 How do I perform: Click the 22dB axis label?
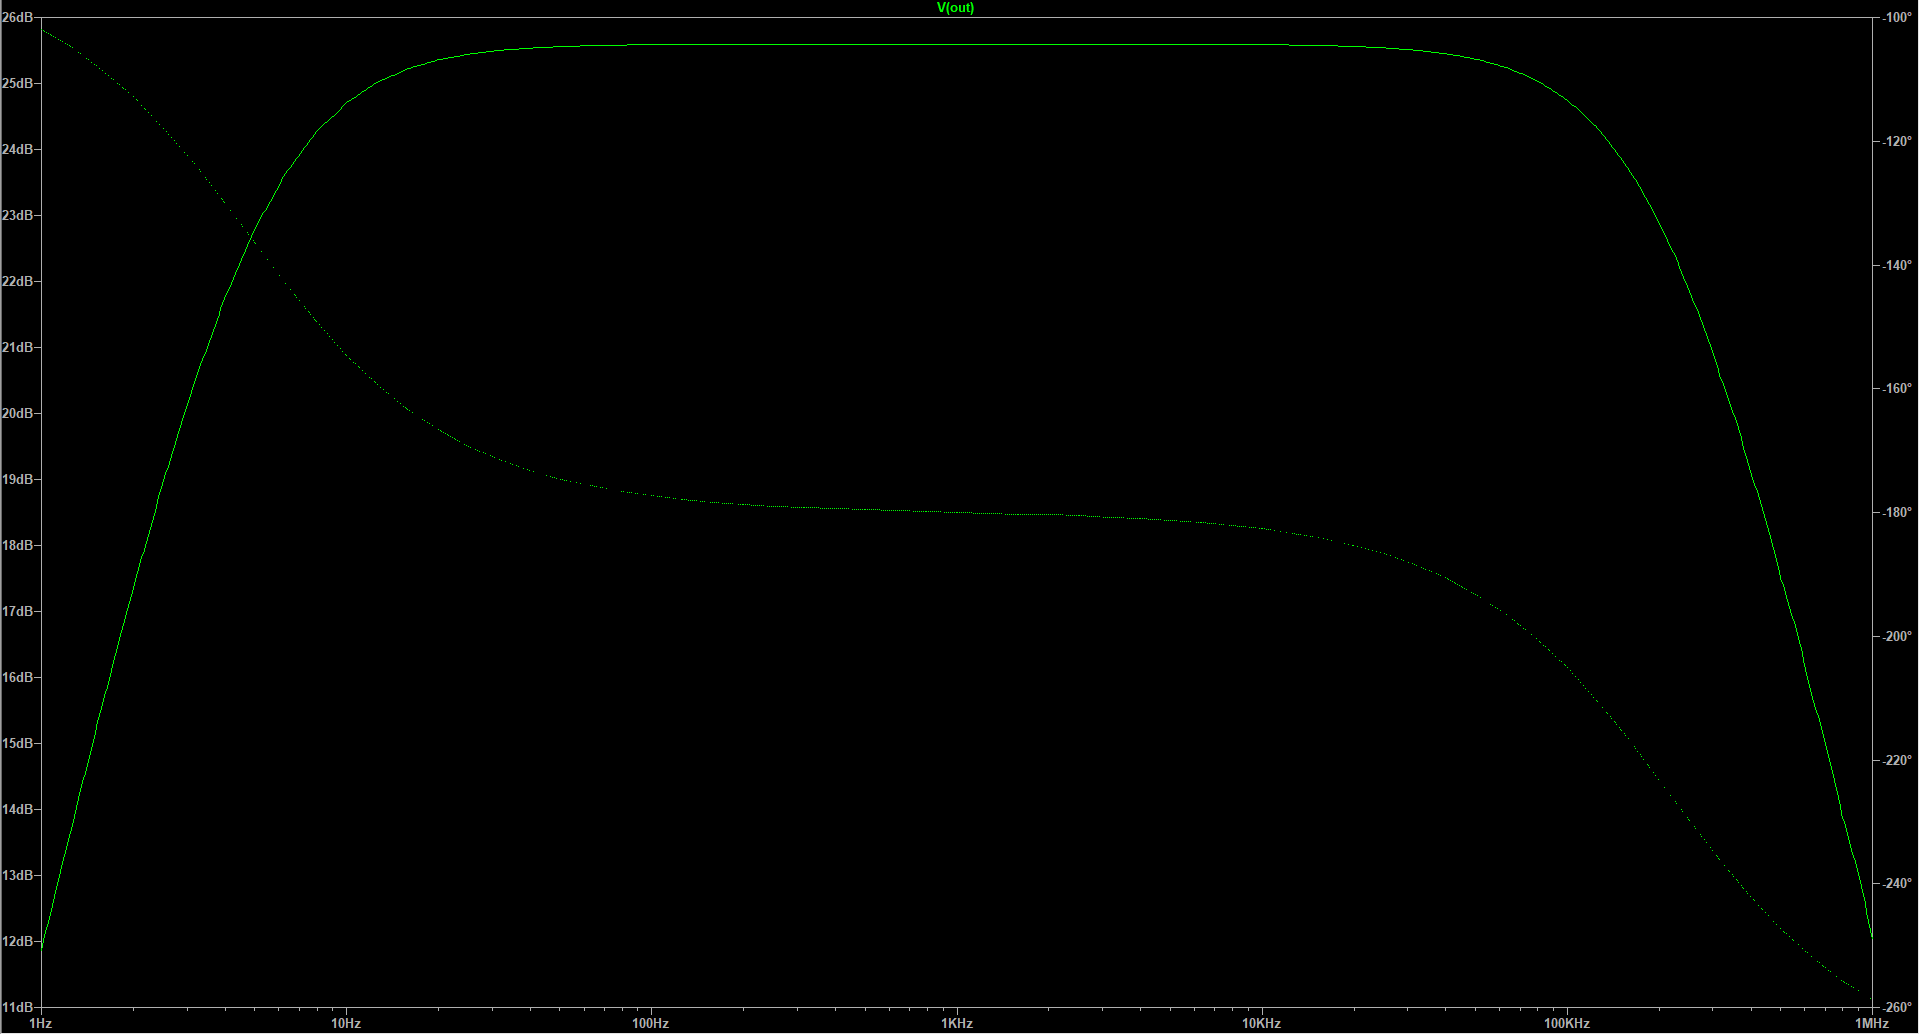pos(17,281)
